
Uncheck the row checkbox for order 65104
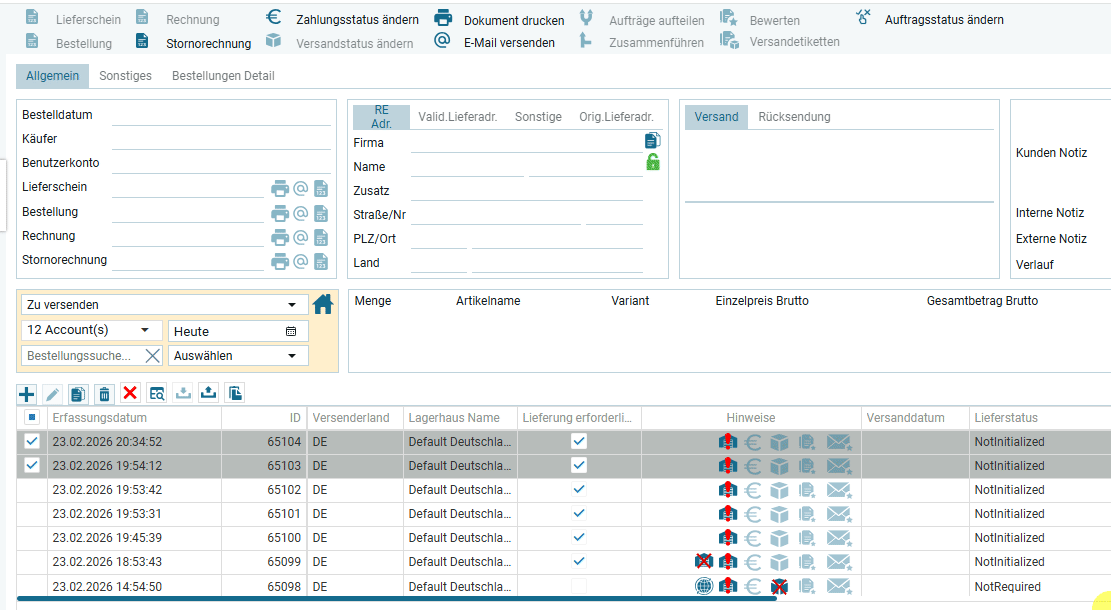click(32, 441)
